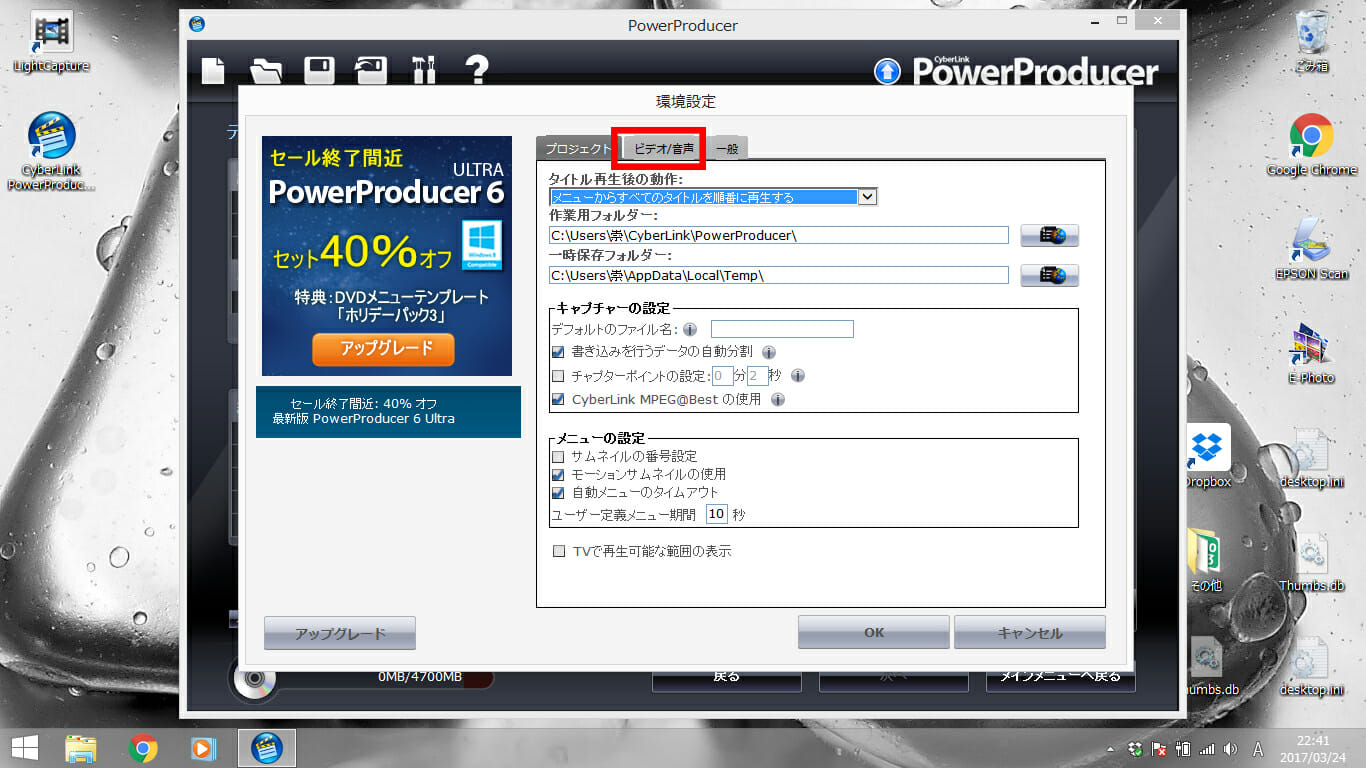Select CyberLink PowerProducer desktop shortcut
Screen dimensions: 1366x768
[51, 151]
